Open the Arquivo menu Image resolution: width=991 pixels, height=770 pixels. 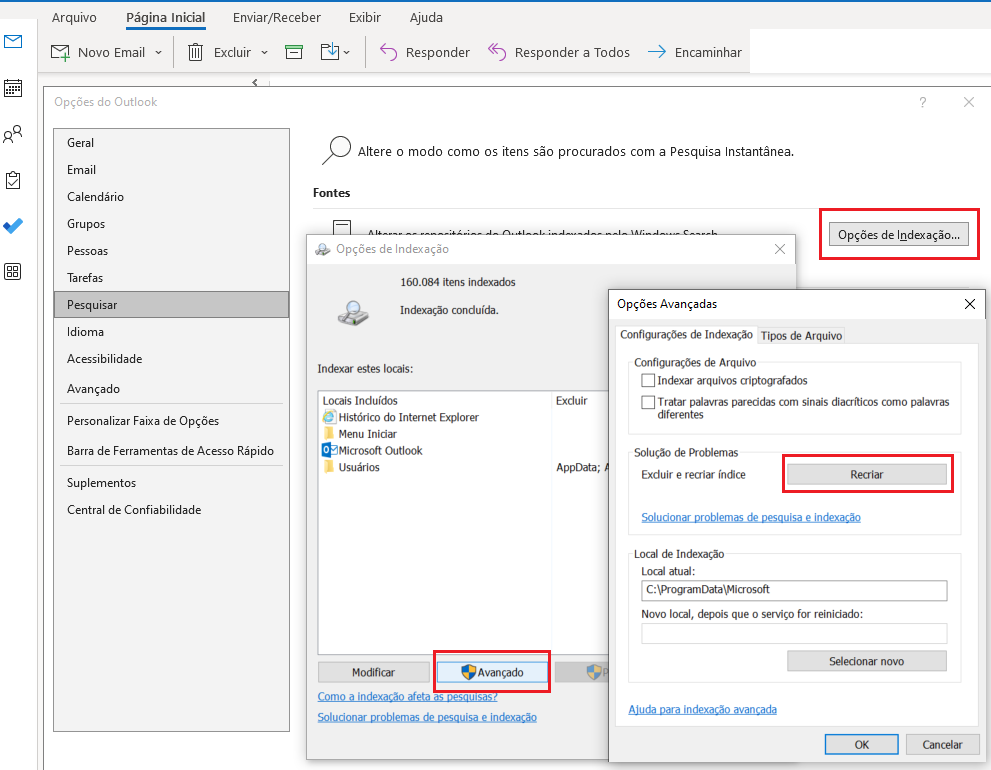pyautogui.click(x=74, y=18)
